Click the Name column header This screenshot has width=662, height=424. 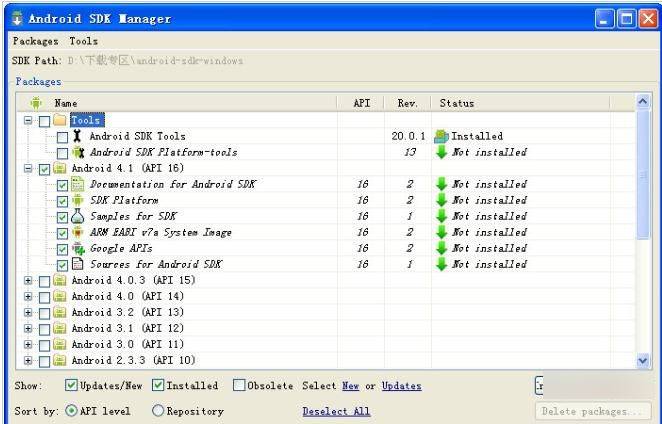[x=177, y=103]
